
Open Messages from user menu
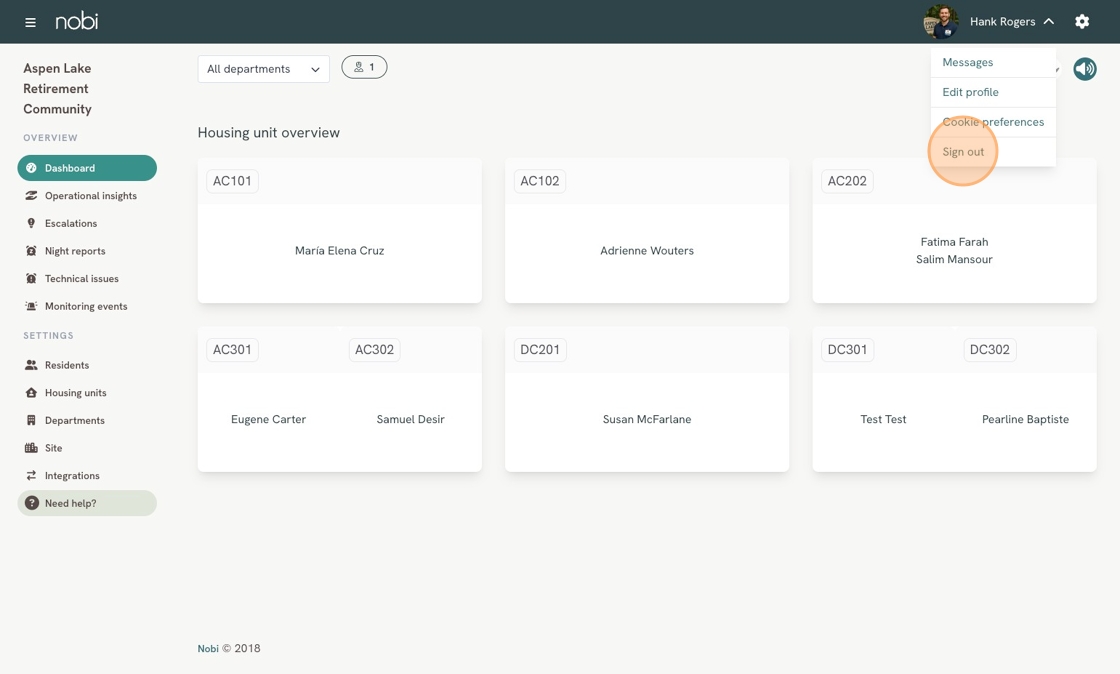967,62
